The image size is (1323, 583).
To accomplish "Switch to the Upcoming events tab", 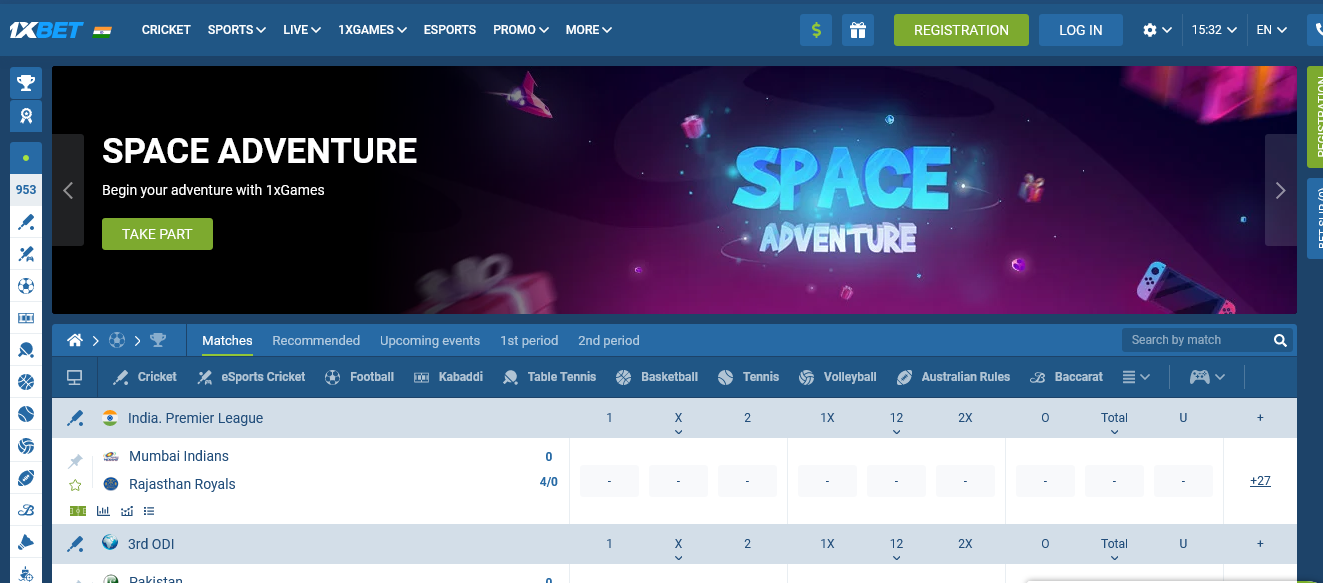I will pos(430,340).
